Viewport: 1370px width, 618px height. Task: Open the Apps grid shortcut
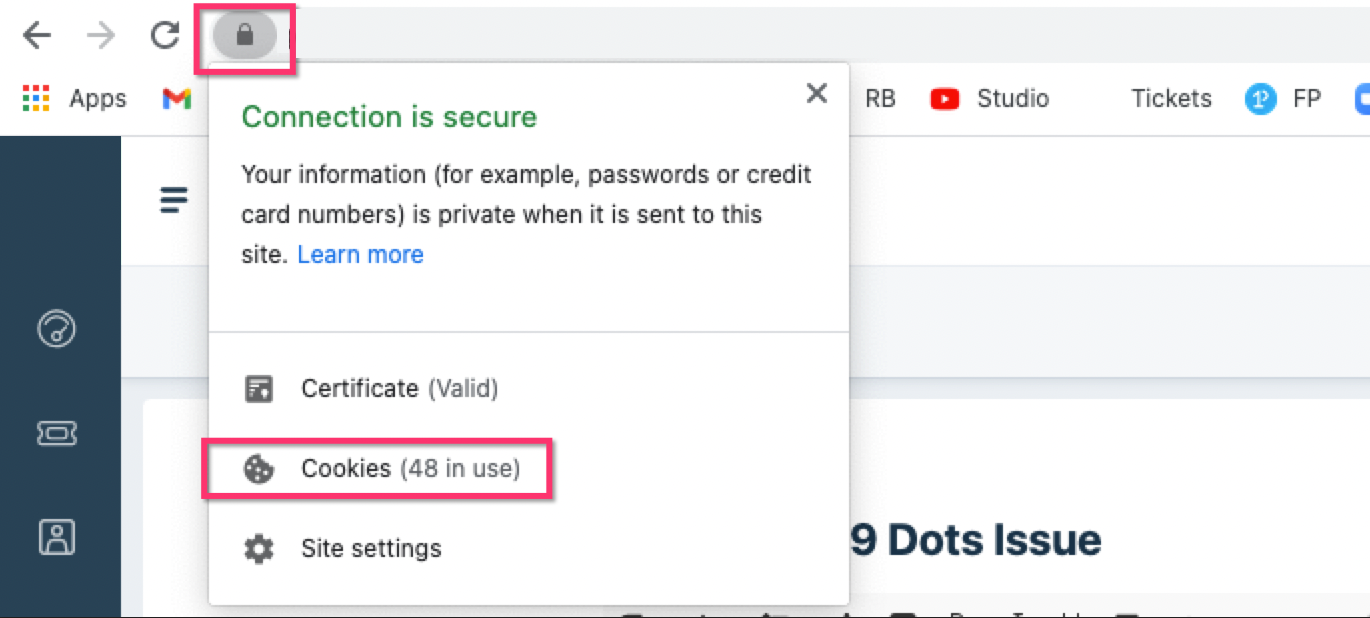[x=36, y=98]
